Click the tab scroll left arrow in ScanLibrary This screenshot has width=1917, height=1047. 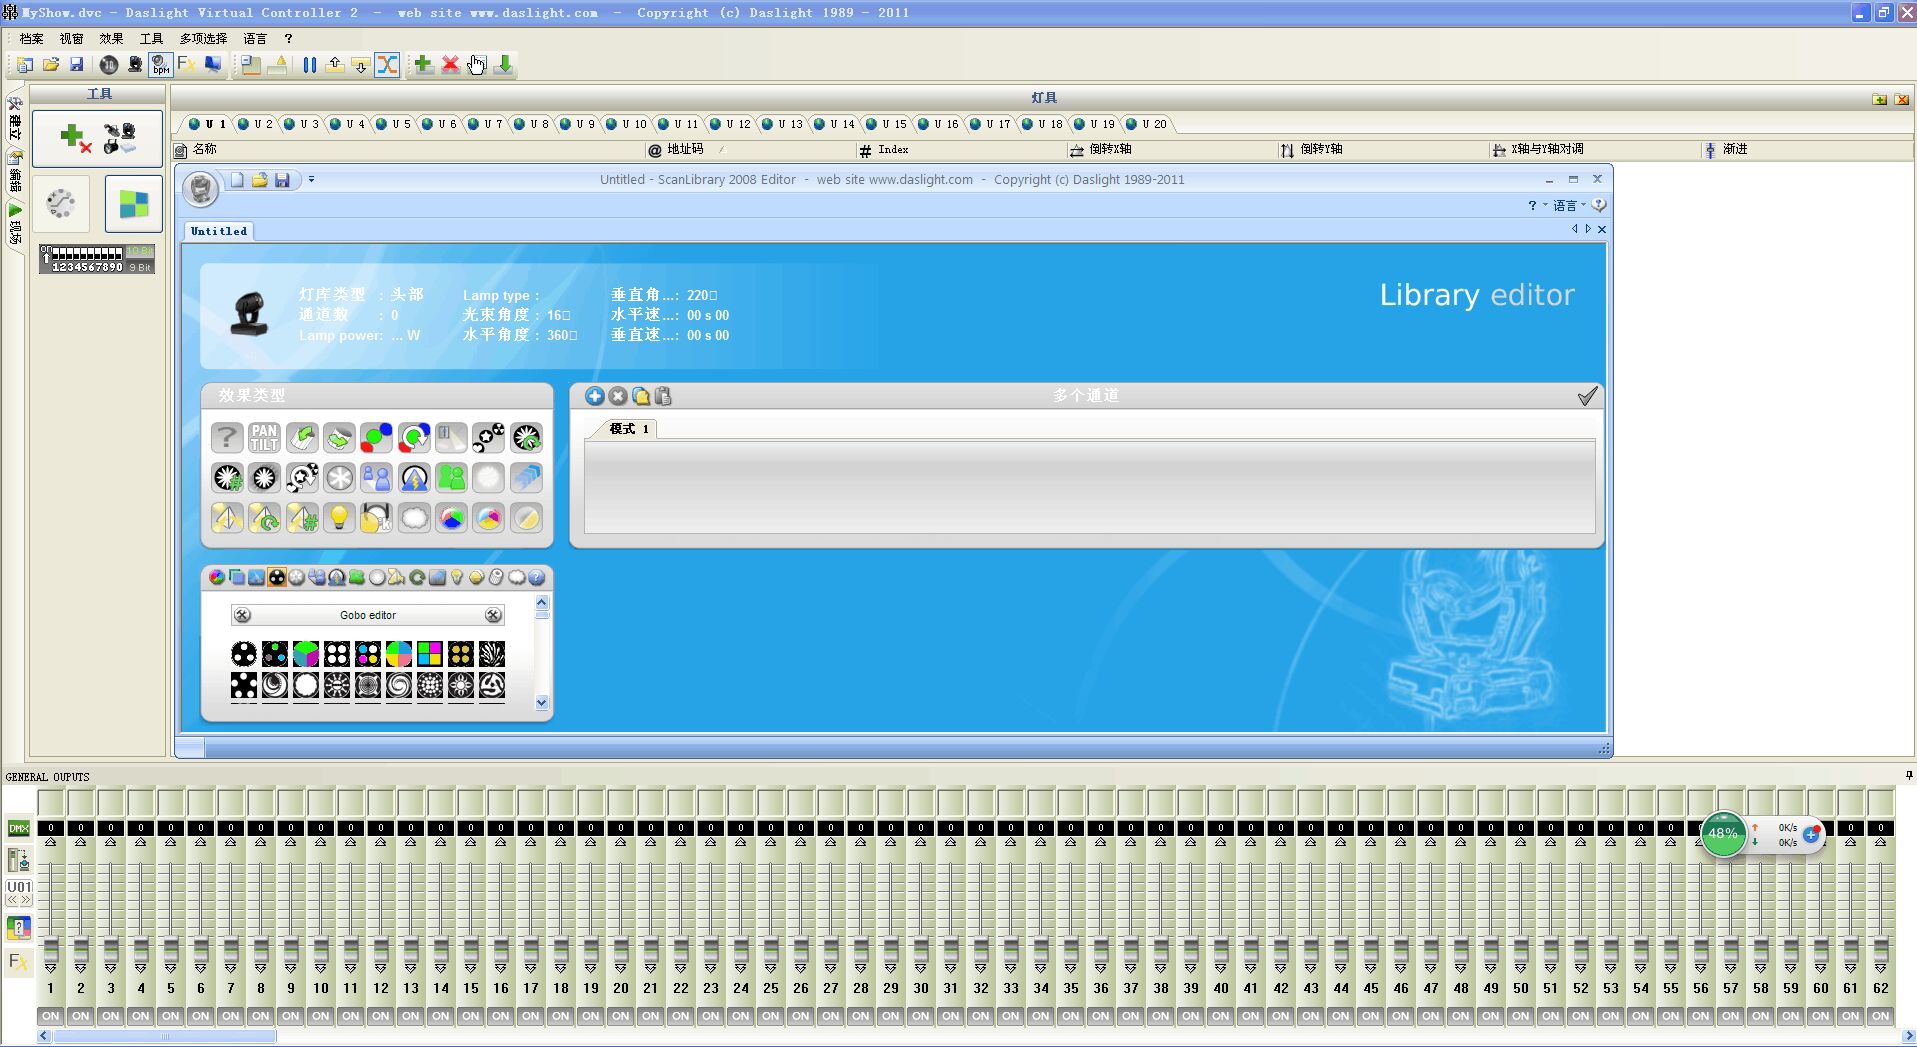coord(1574,229)
